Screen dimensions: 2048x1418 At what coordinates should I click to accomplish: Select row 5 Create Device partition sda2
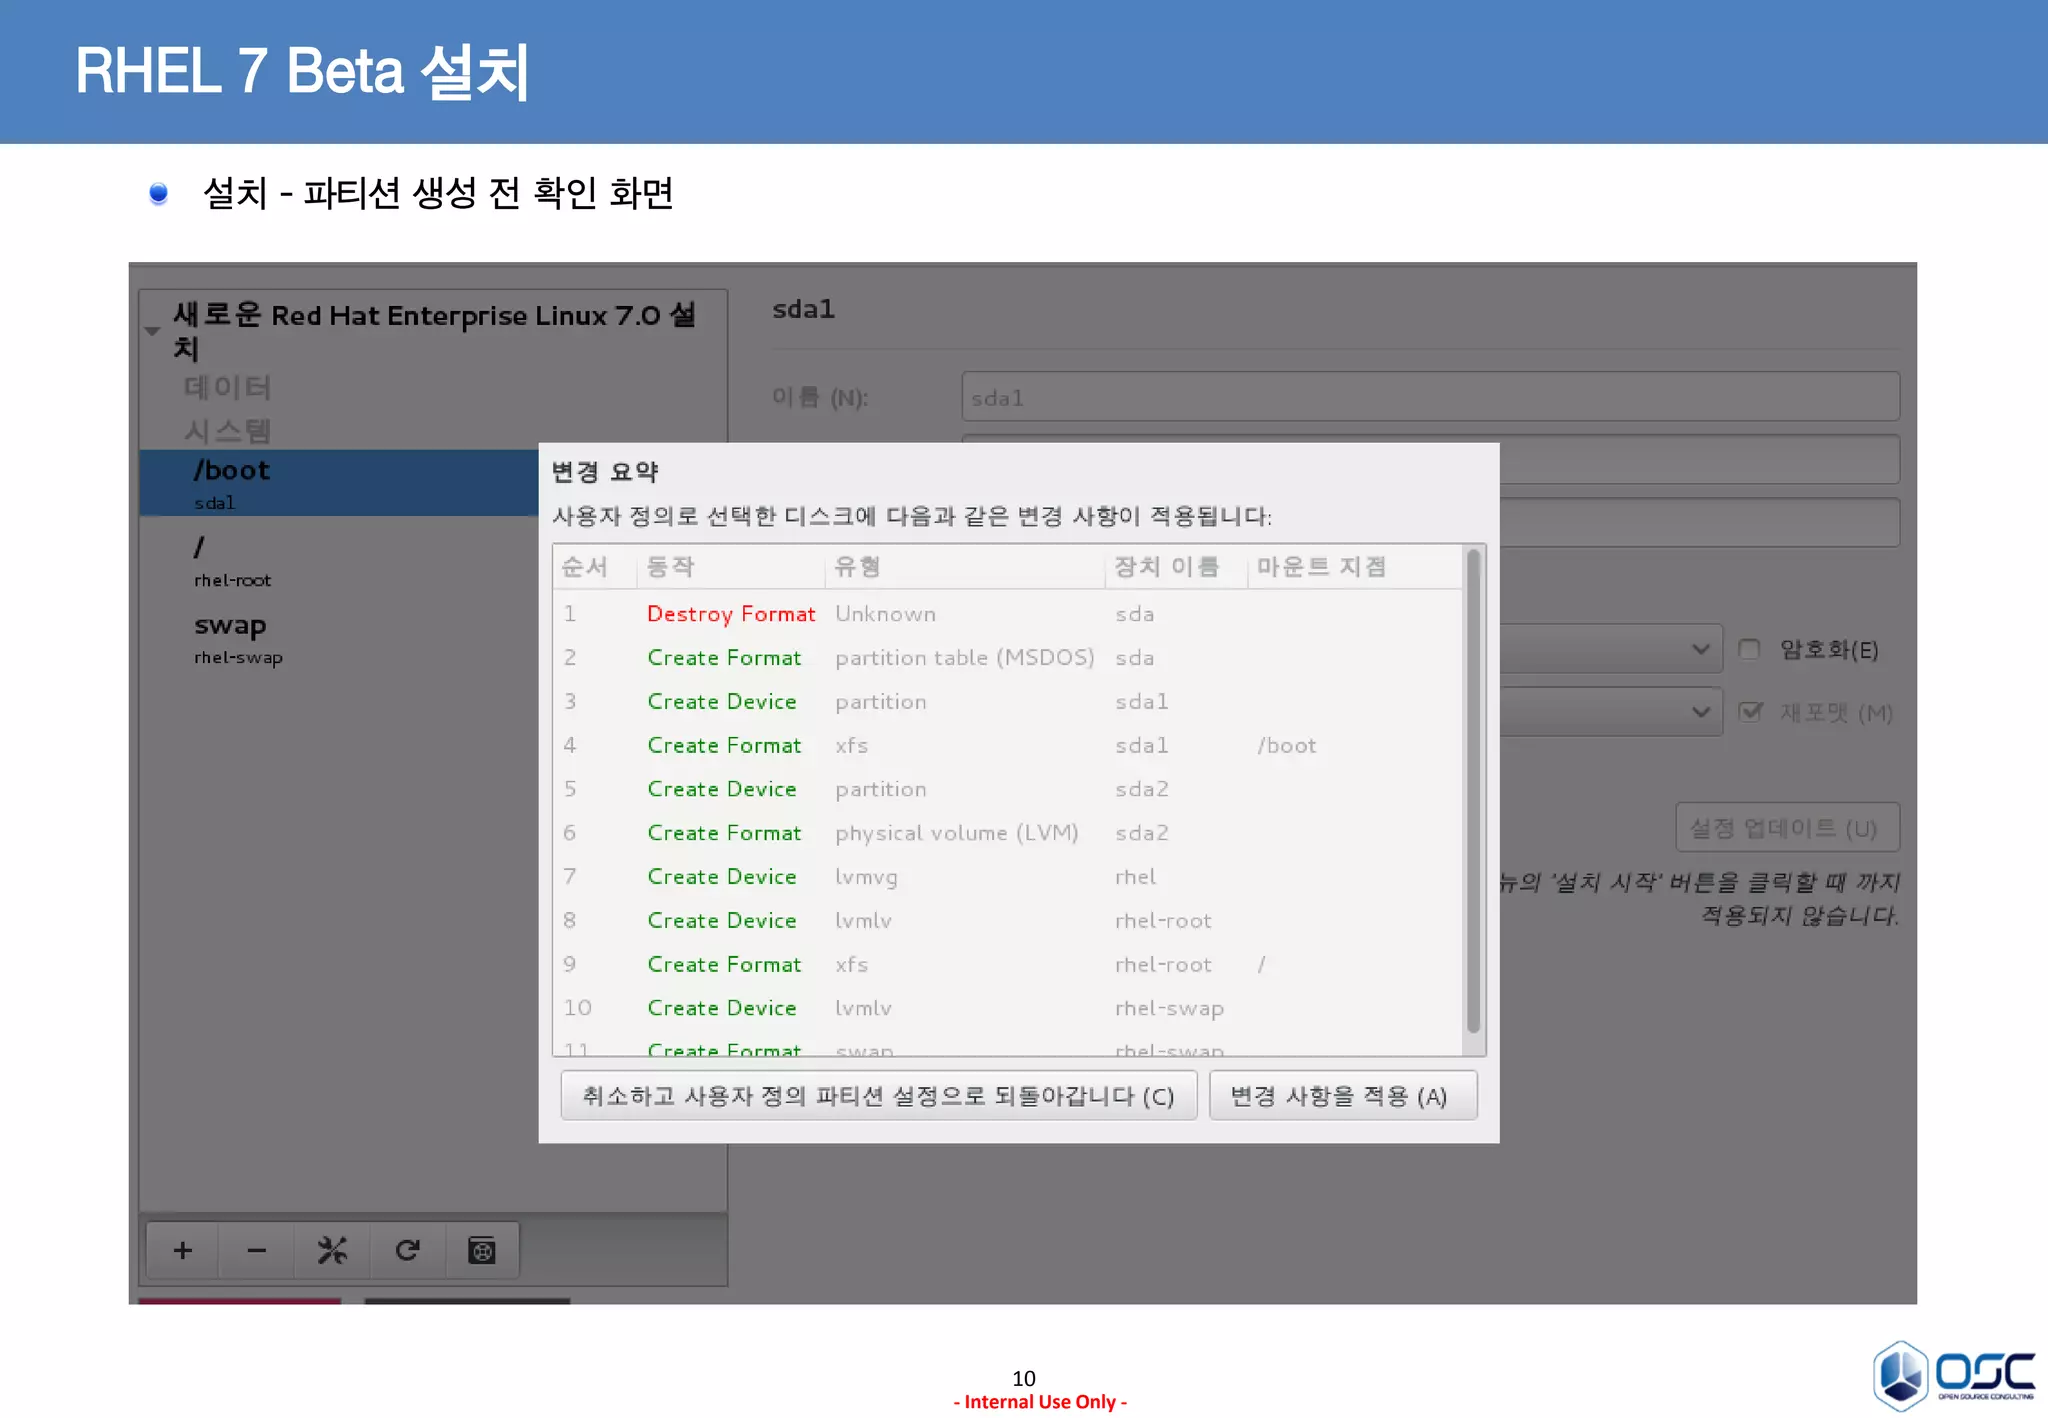[1008, 789]
